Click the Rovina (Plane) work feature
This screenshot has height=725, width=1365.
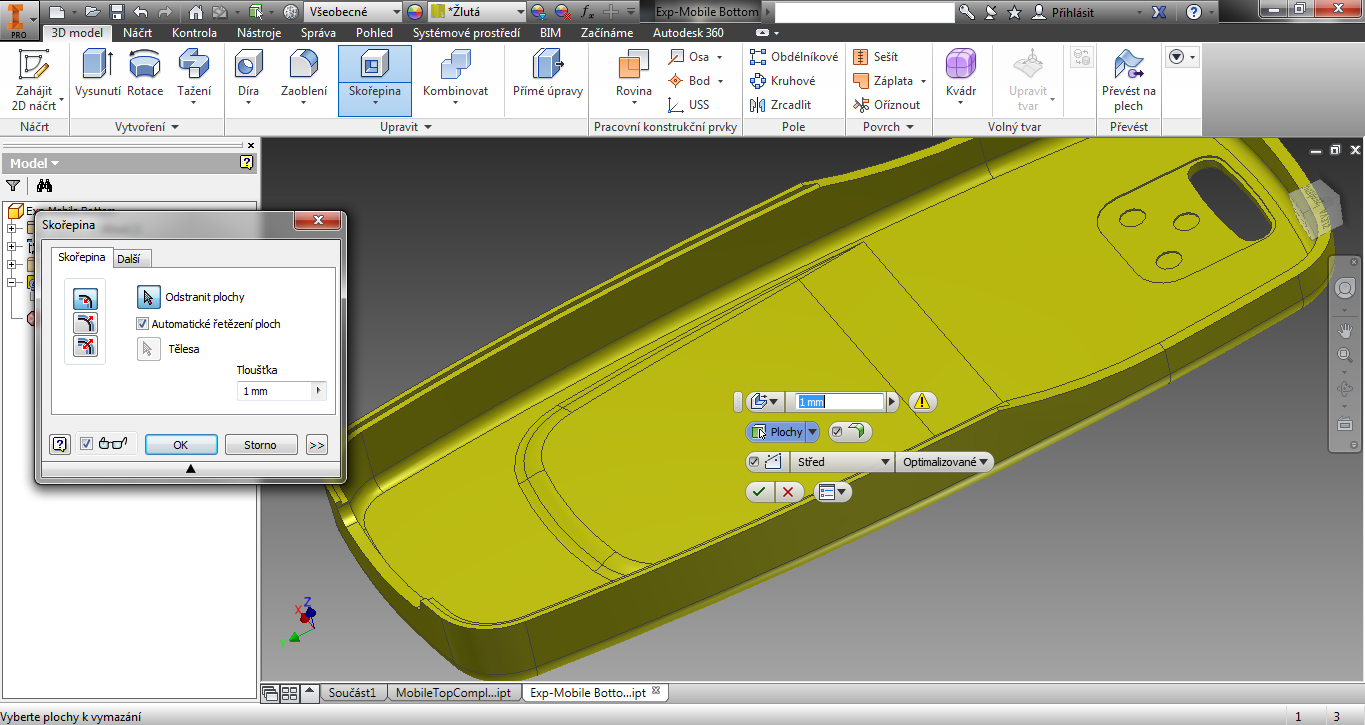[x=633, y=75]
